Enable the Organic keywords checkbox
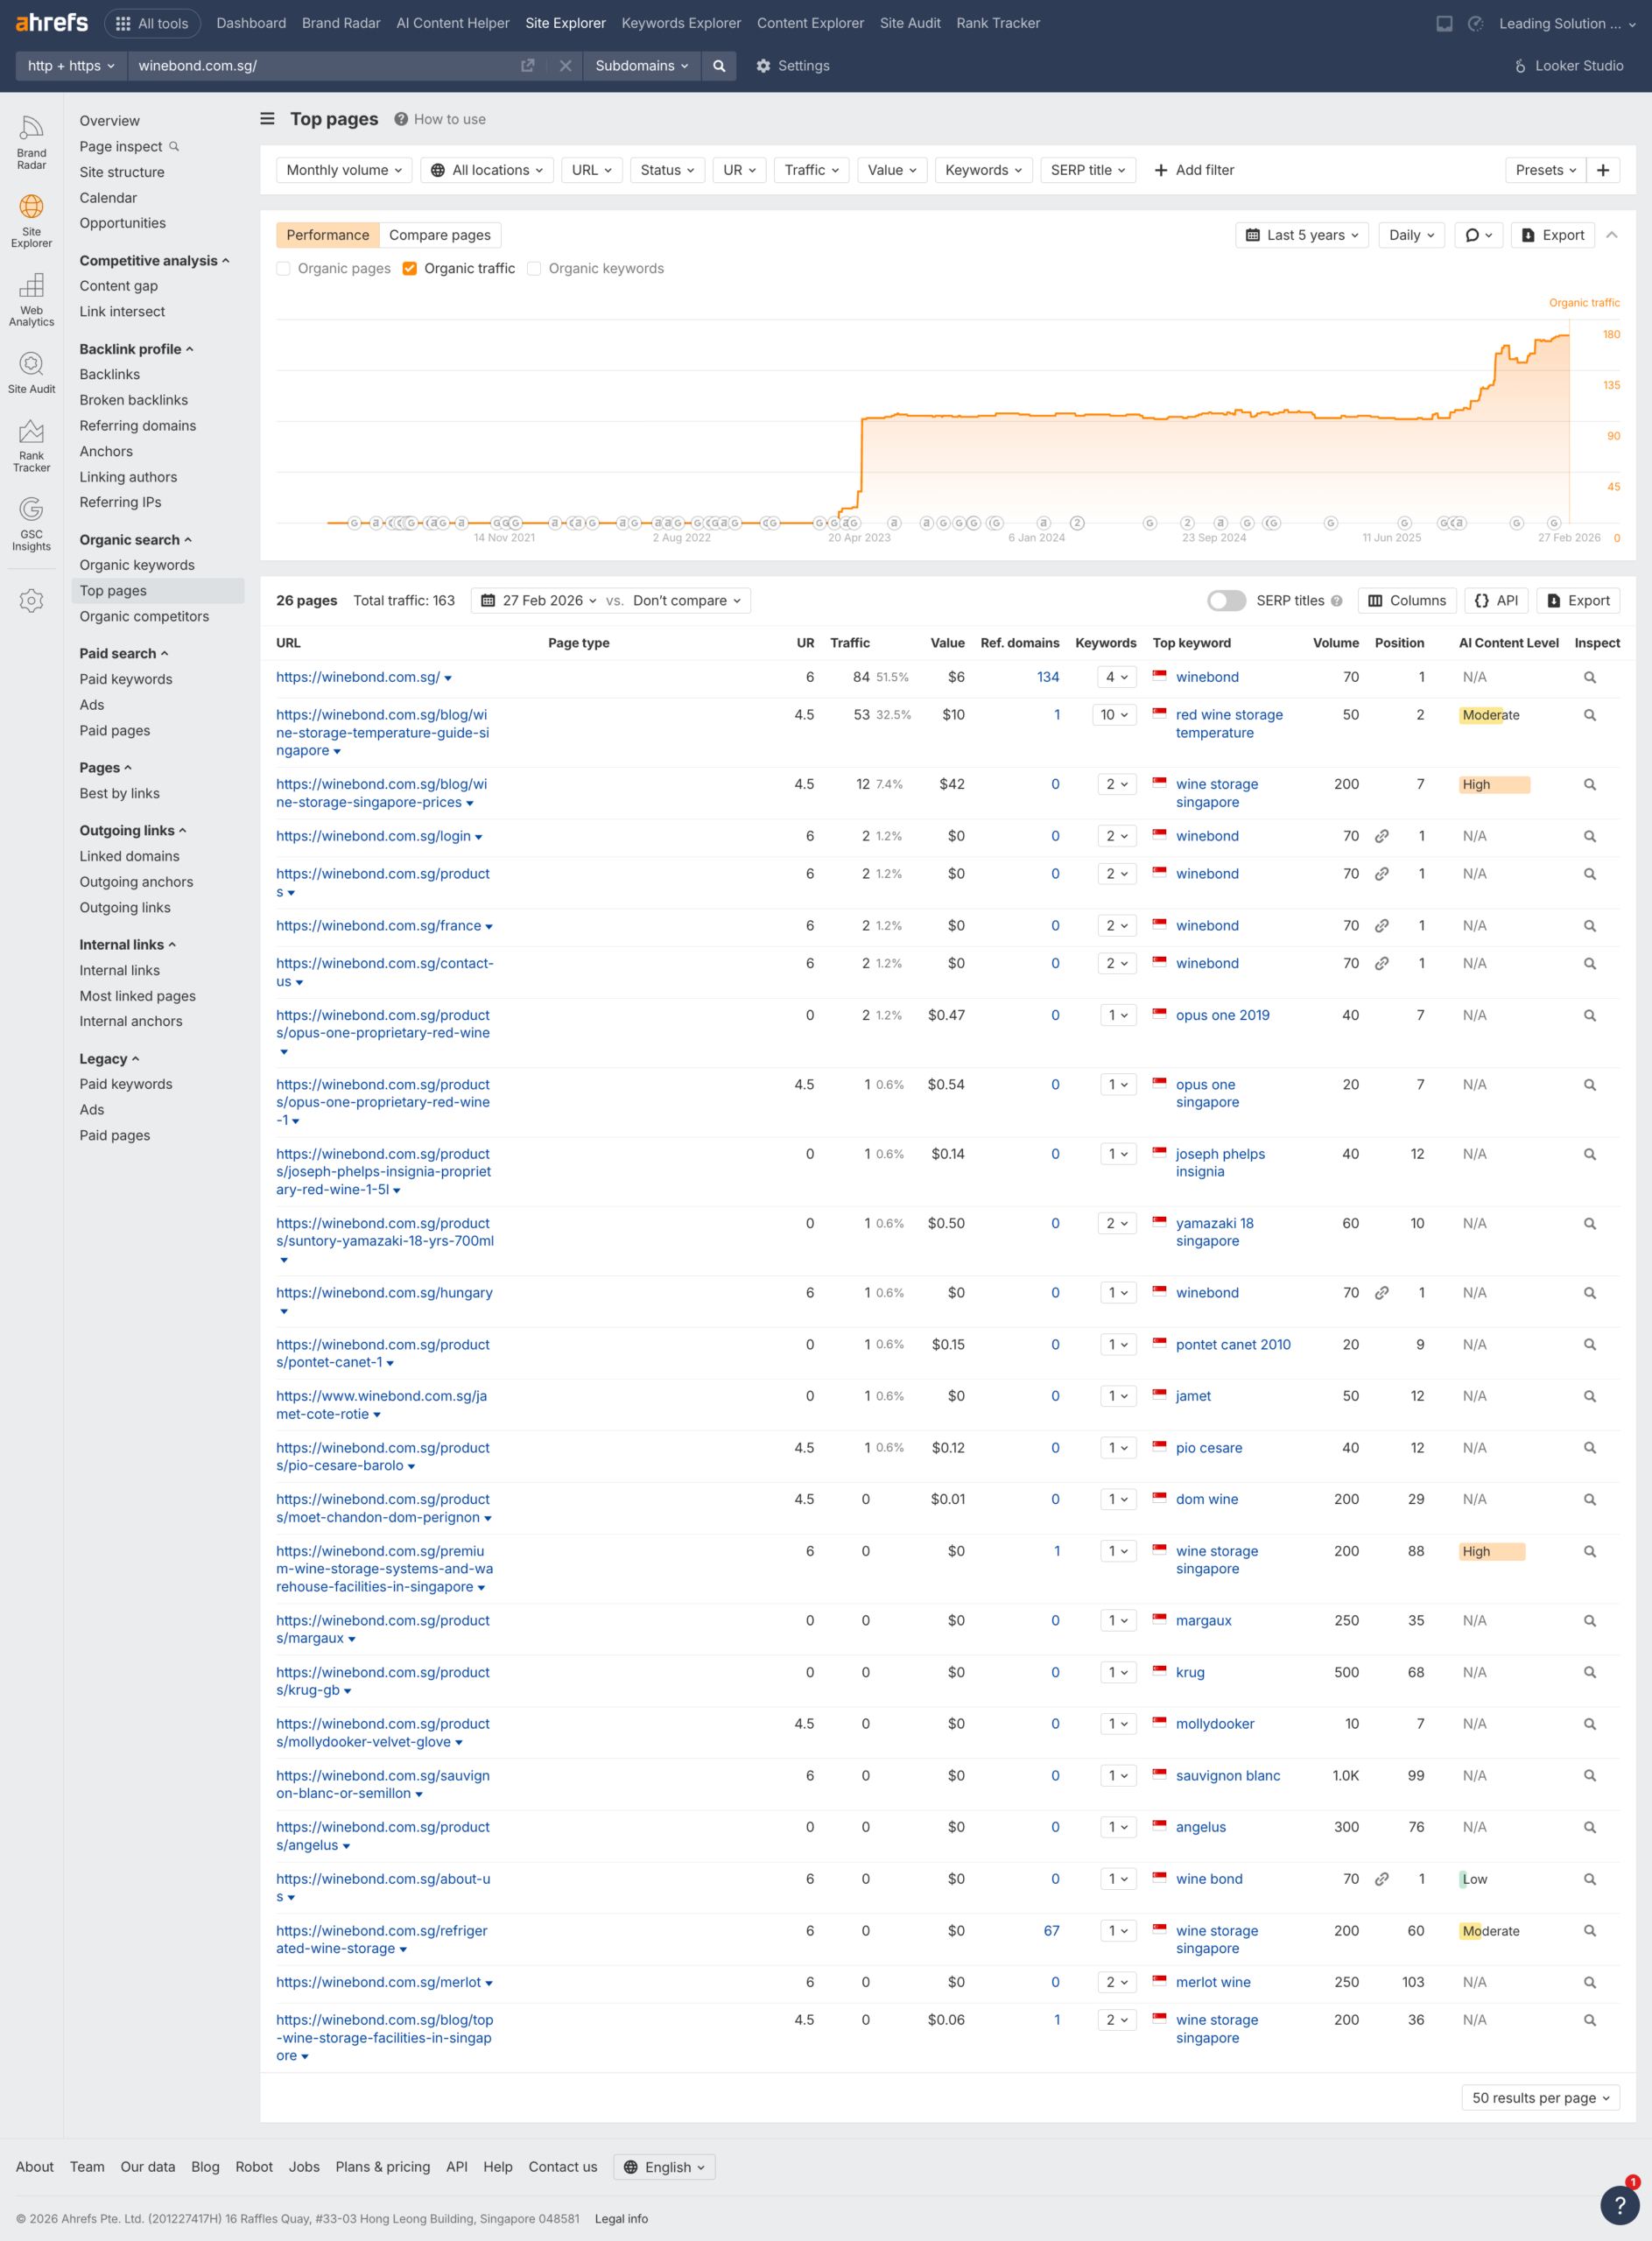 (534, 268)
